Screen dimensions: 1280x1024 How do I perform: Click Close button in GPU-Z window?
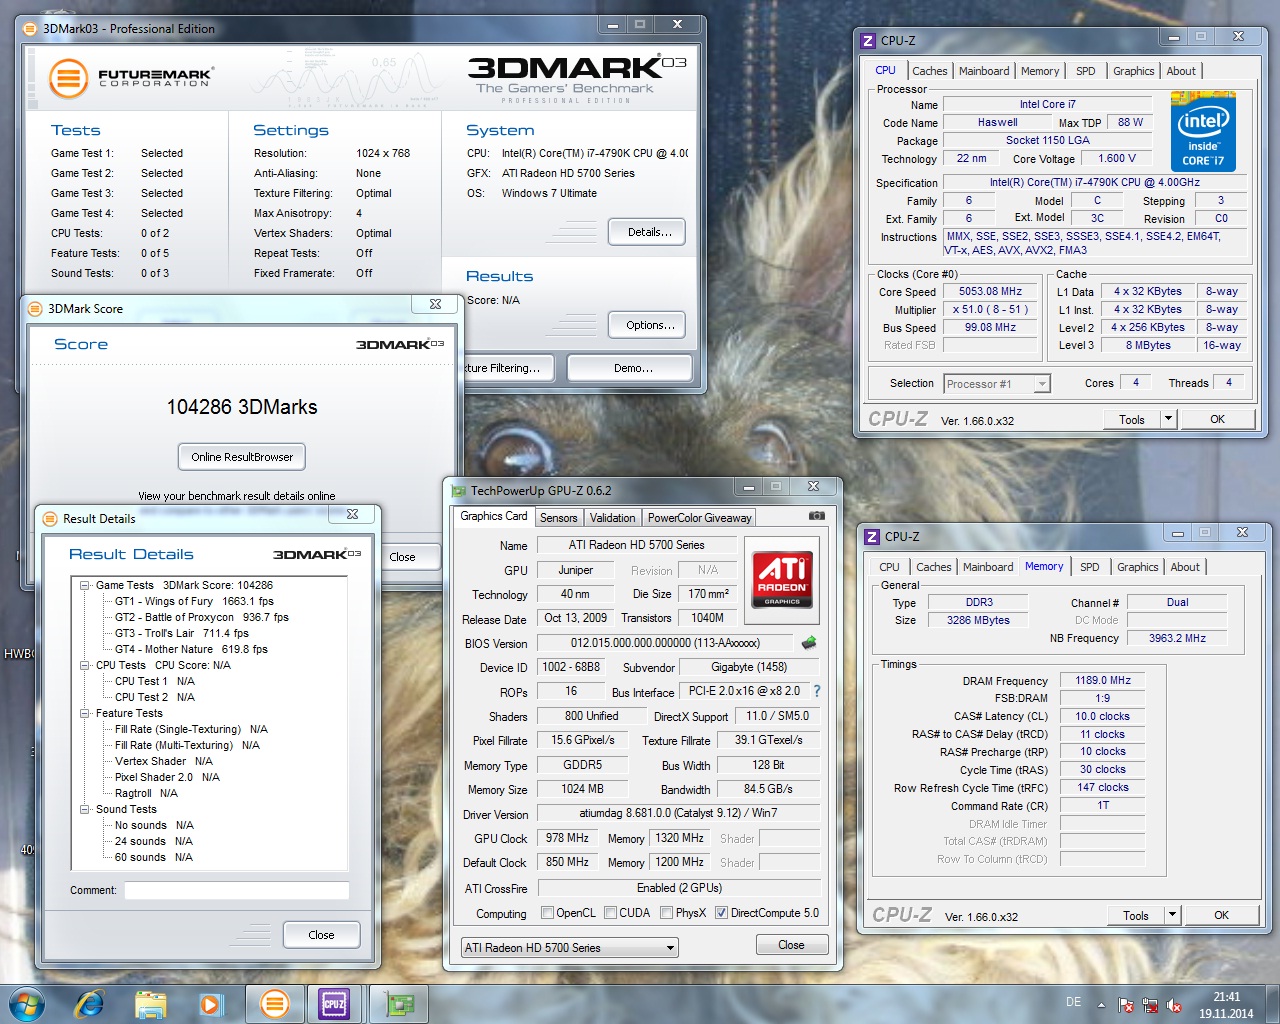791,945
